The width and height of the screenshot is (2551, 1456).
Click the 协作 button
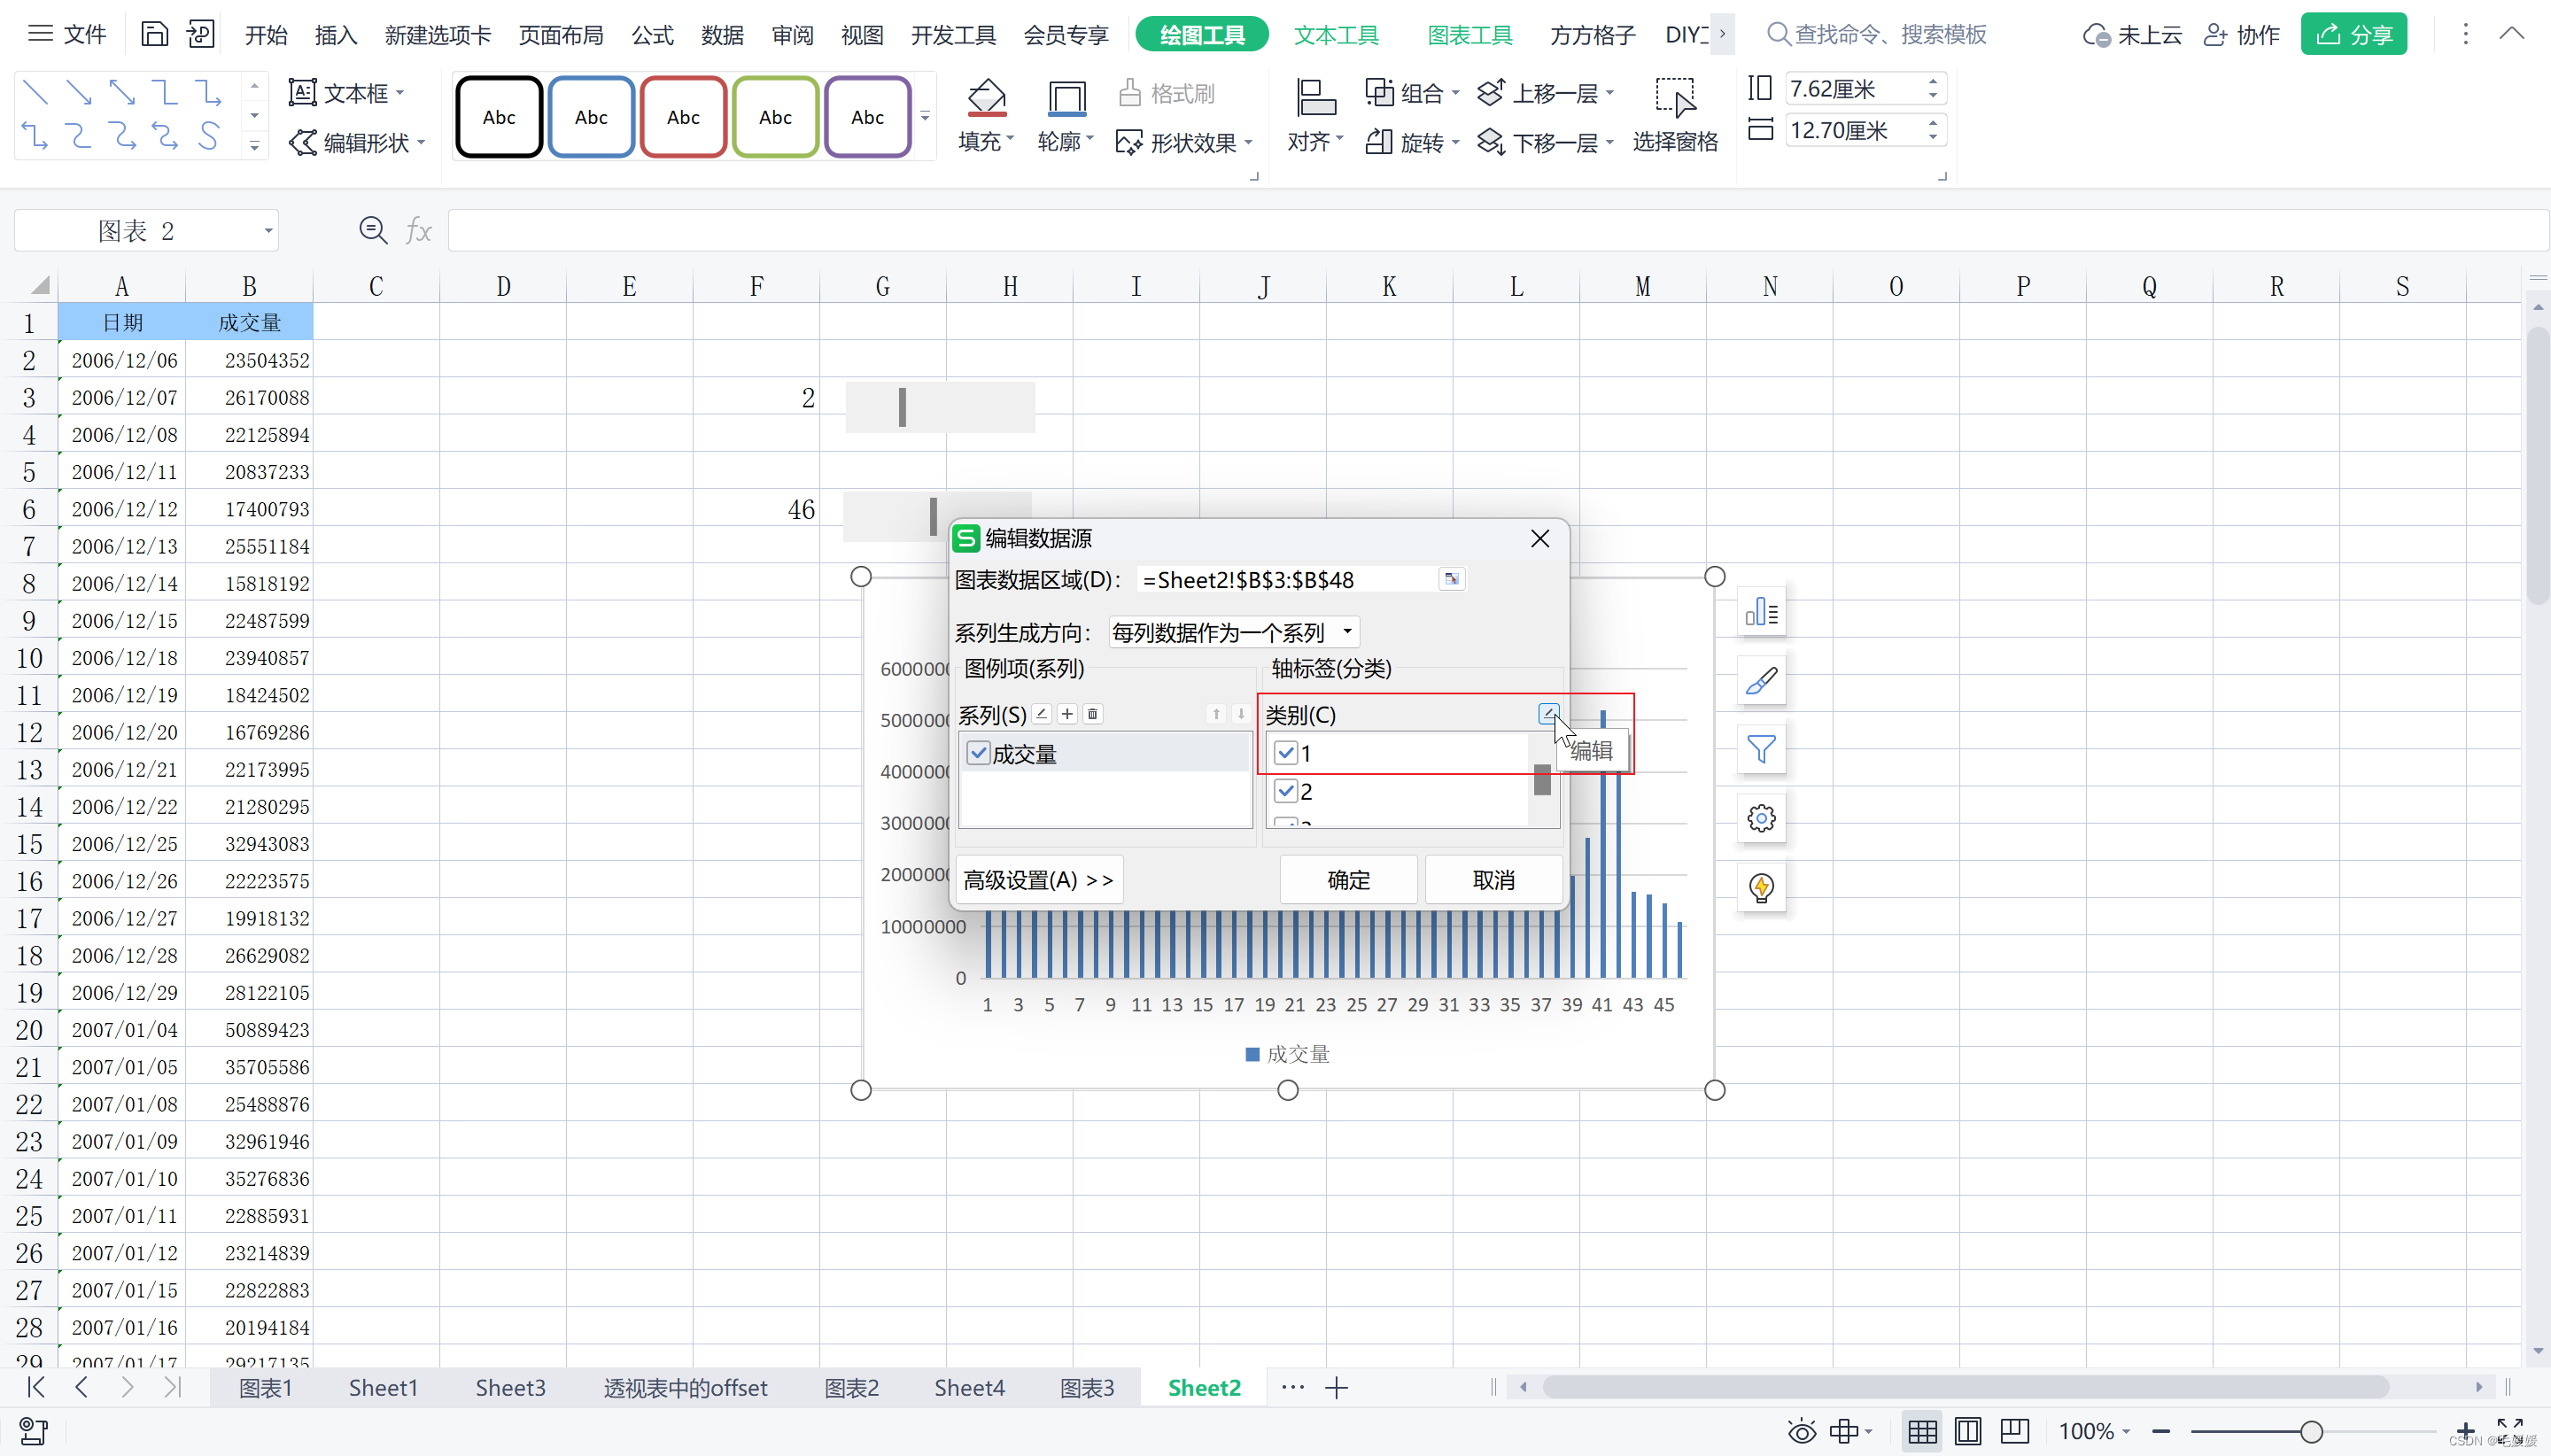[x=2241, y=35]
